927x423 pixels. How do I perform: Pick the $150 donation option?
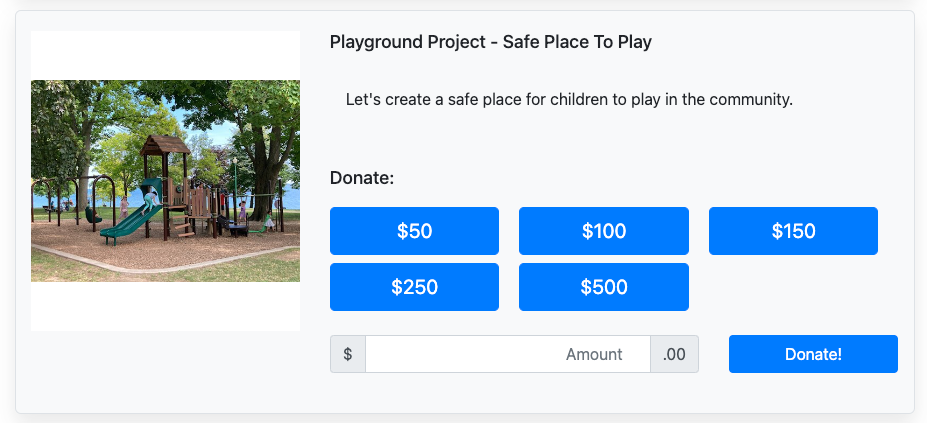tap(793, 231)
